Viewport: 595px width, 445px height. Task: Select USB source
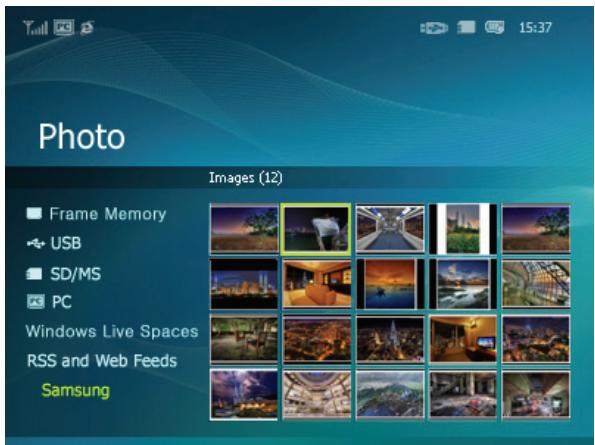pos(66,244)
